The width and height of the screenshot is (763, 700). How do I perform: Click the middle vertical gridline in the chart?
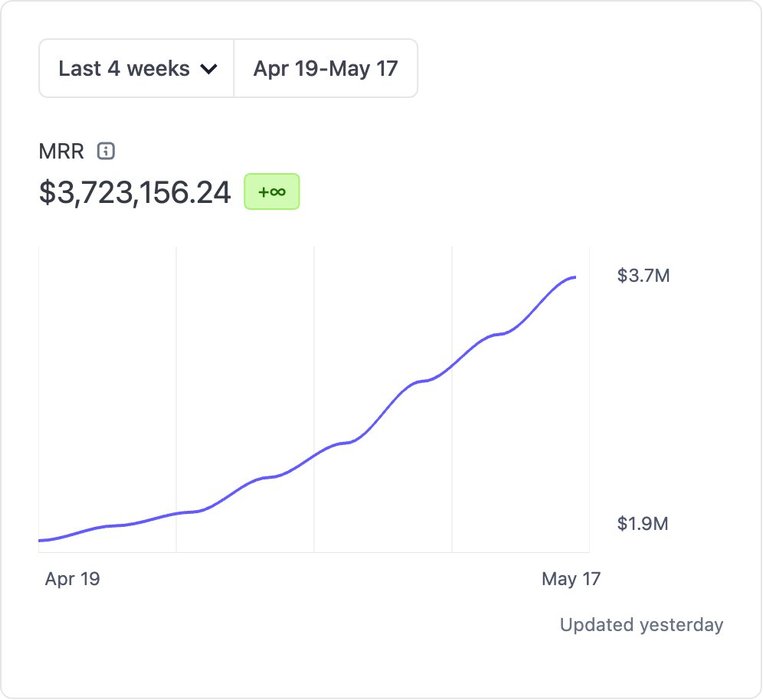tap(314, 400)
